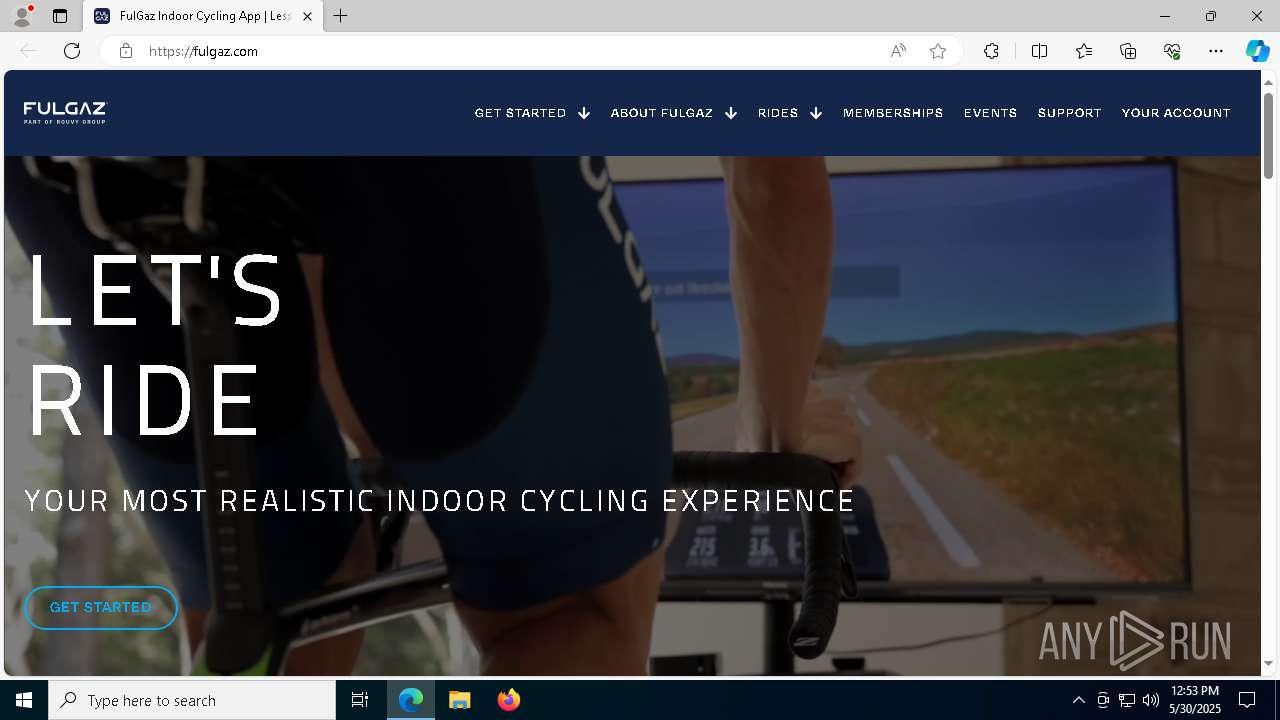1280x720 pixels.
Task: Expand the About FulGaz dropdown arrow
Action: coord(731,113)
